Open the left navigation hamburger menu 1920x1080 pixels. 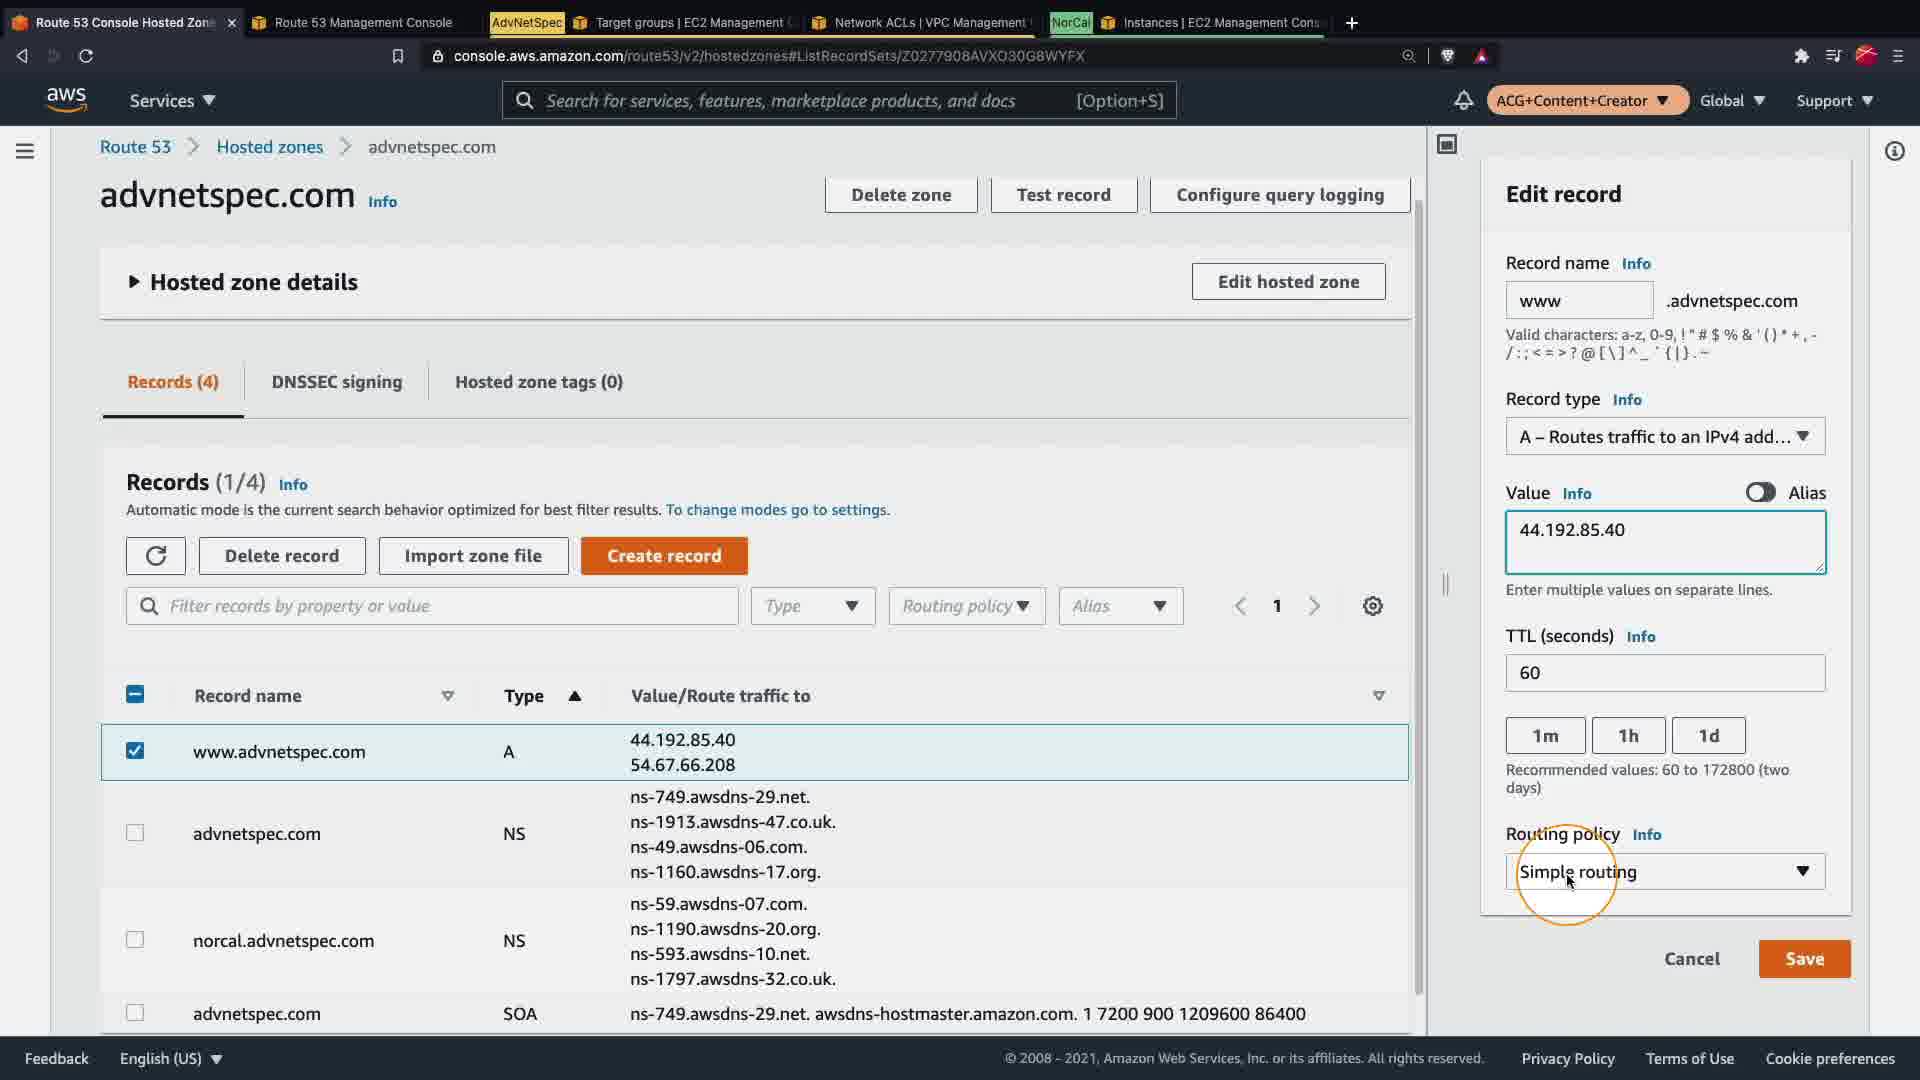coord(25,151)
